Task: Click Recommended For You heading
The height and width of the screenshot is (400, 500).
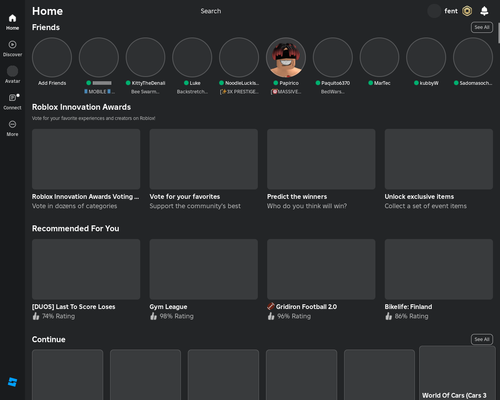Action: 76,228
